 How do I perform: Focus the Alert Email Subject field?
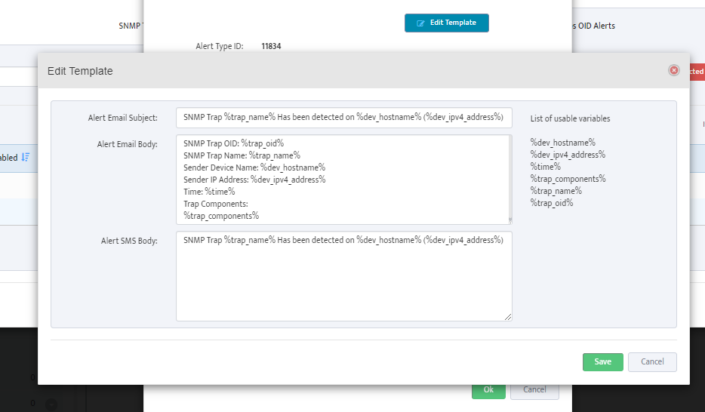tap(343, 118)
